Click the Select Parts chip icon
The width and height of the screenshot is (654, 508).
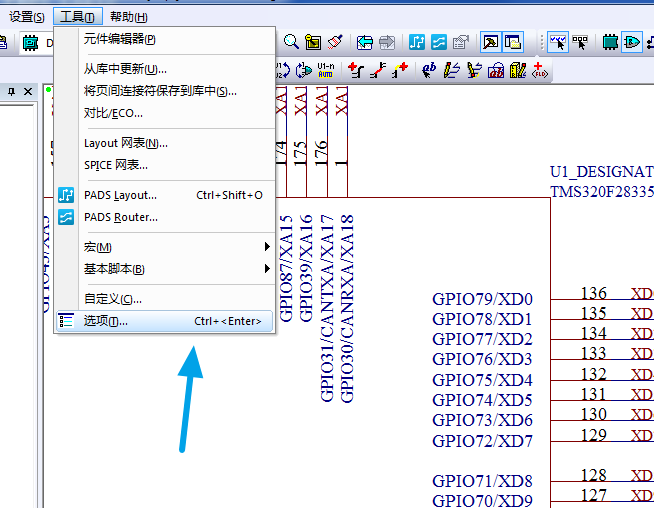pyautogui.click(x=610, y=42)
